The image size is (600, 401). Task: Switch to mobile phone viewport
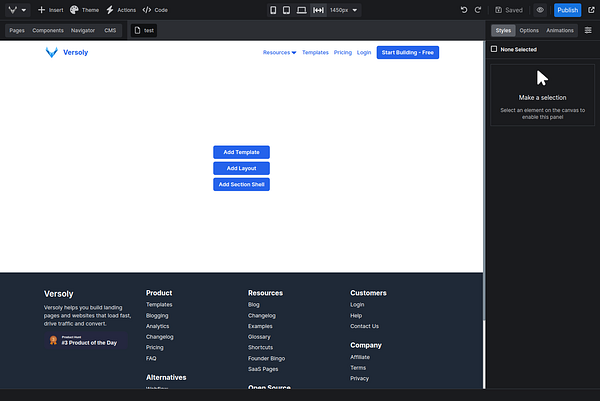click(x=273, y=10)
